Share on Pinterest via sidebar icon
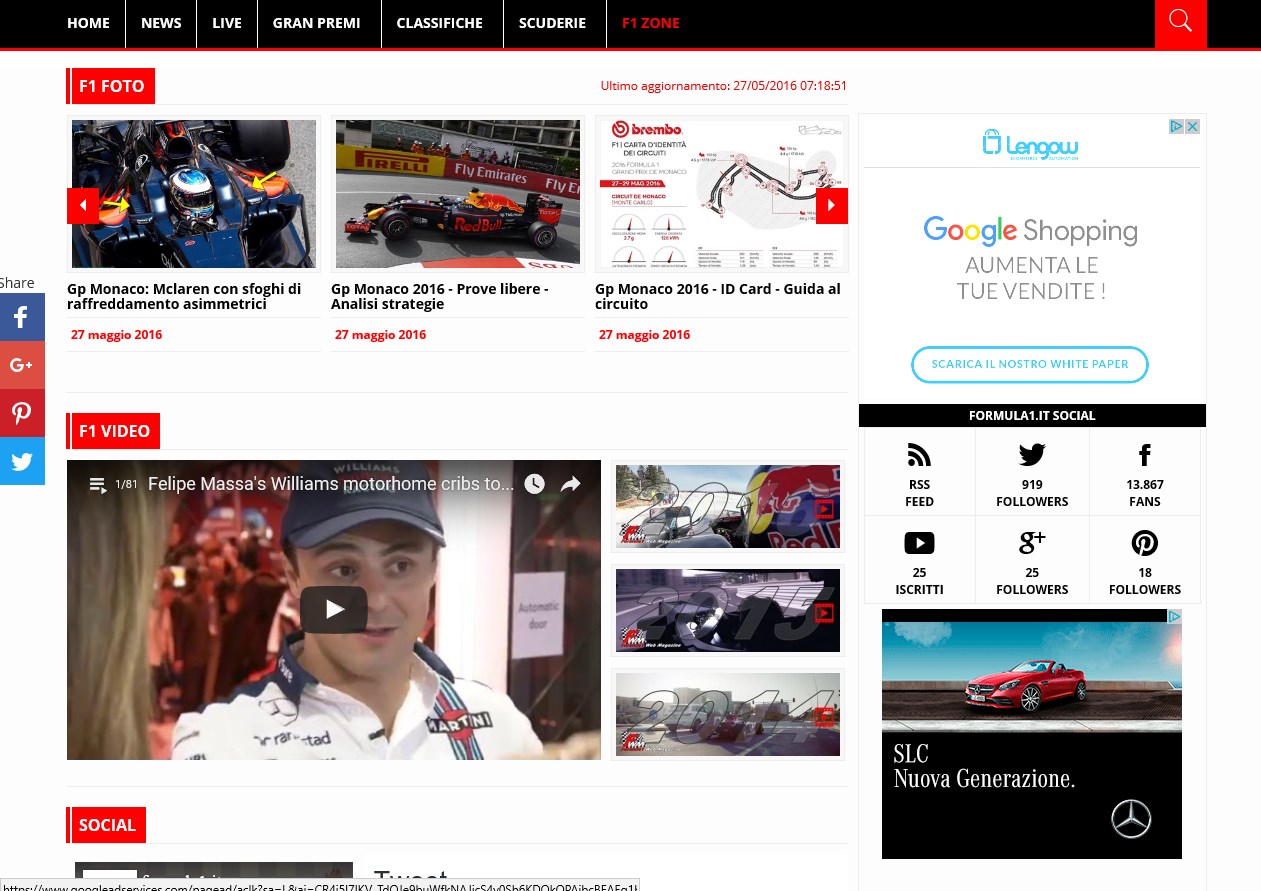The image size is (1261, 891). (22, 413)
